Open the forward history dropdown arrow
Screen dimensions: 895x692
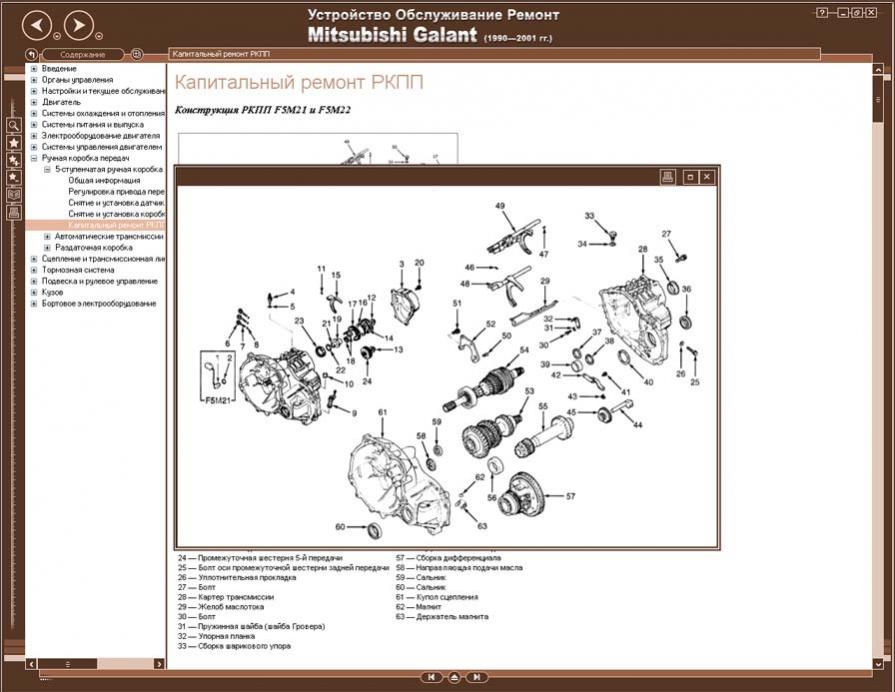99,36
